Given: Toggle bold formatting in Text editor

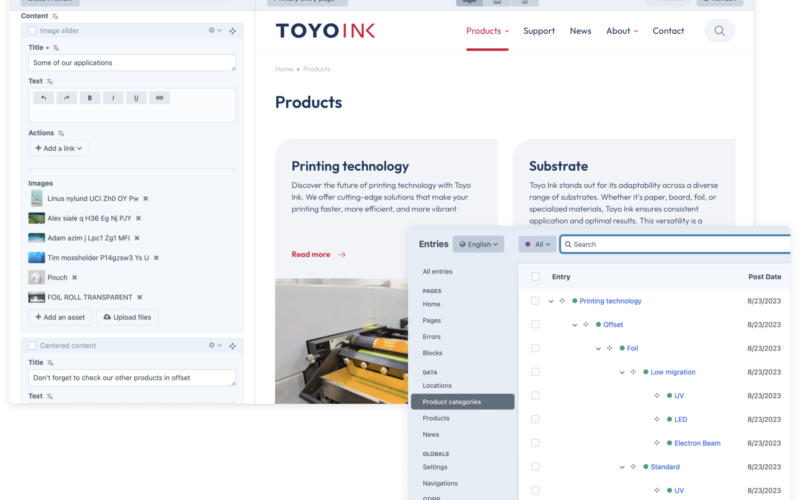Looking at the screenshot, I should [x=90, y=97].
